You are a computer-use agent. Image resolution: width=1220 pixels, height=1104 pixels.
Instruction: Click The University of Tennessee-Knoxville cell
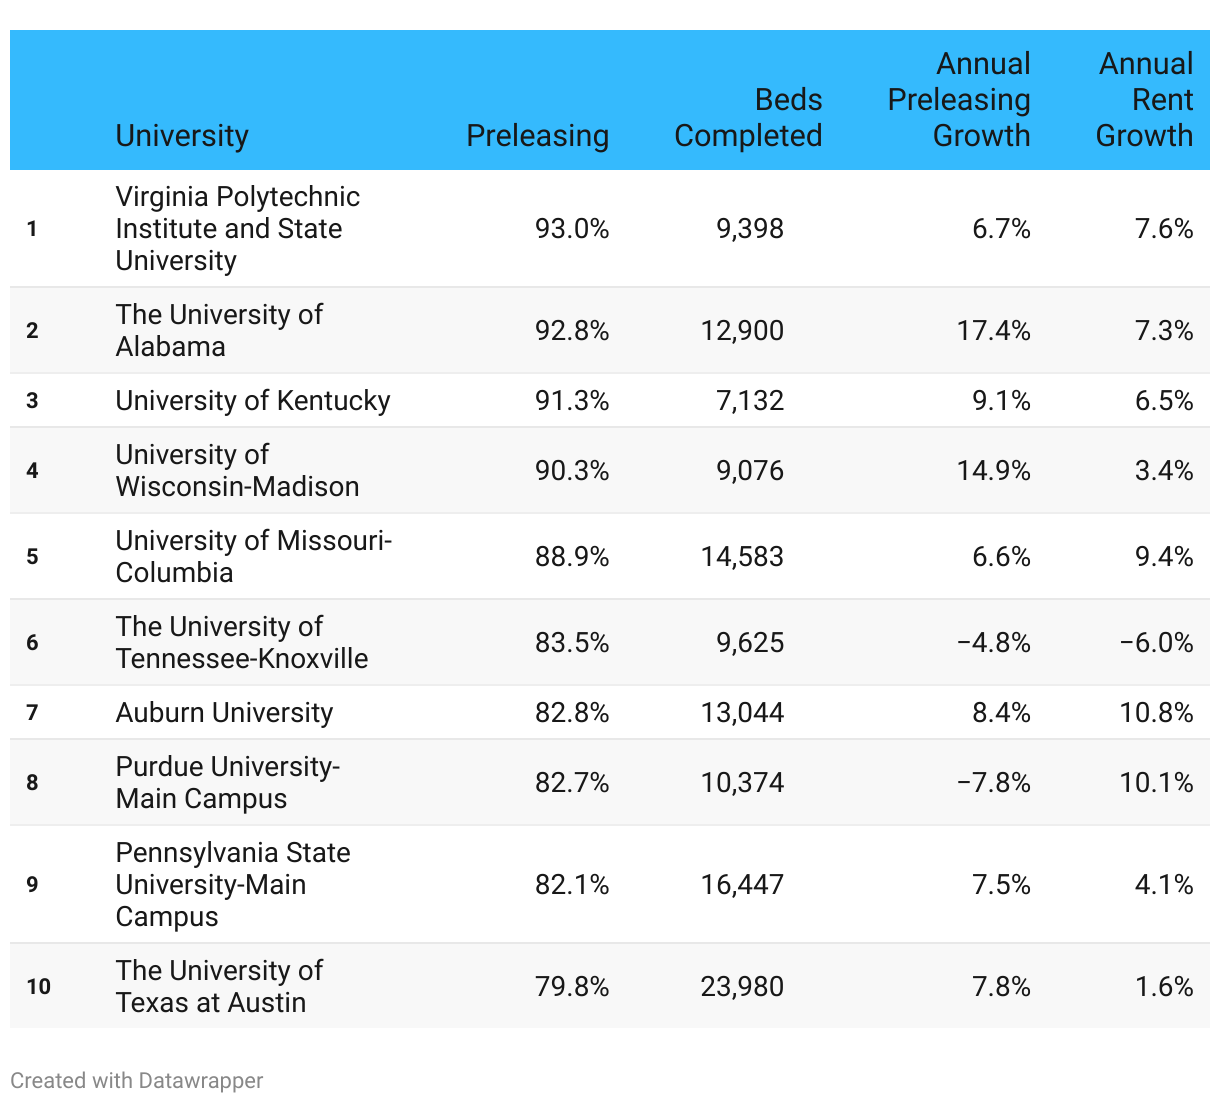[x=241, y=643]
